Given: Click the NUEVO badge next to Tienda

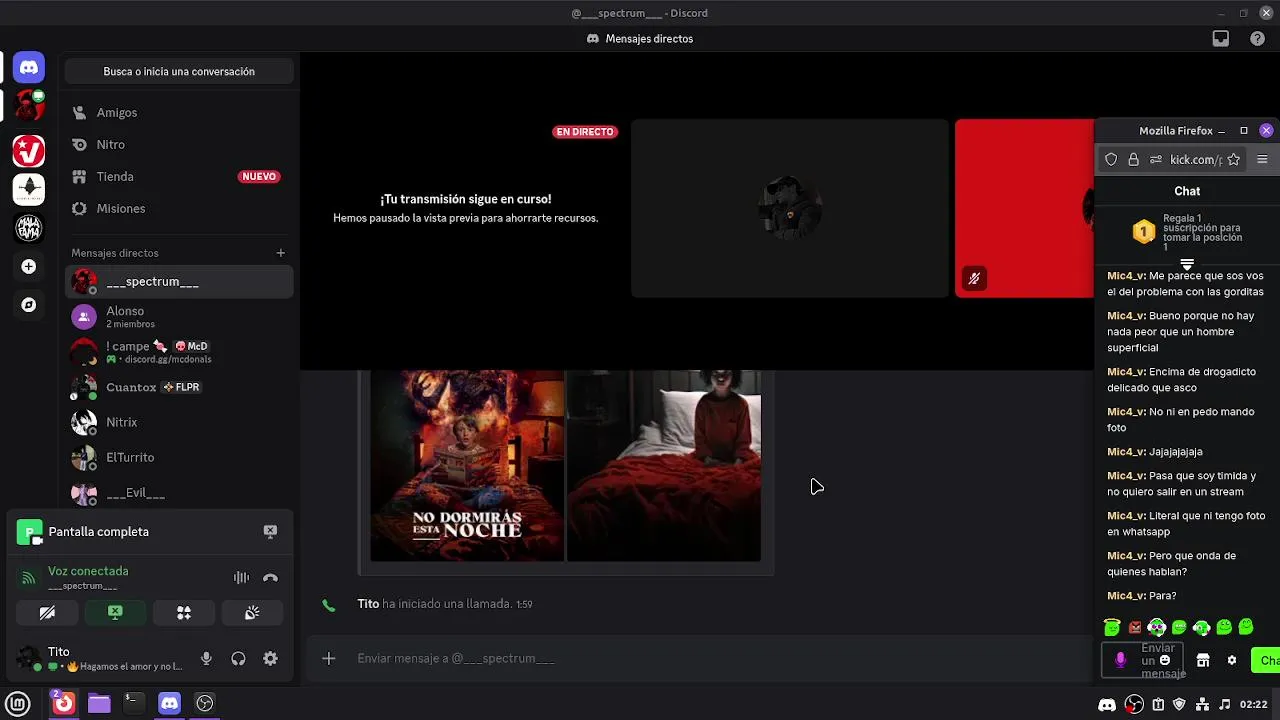Looking at the screenshot, I should (x=259, y=177).
